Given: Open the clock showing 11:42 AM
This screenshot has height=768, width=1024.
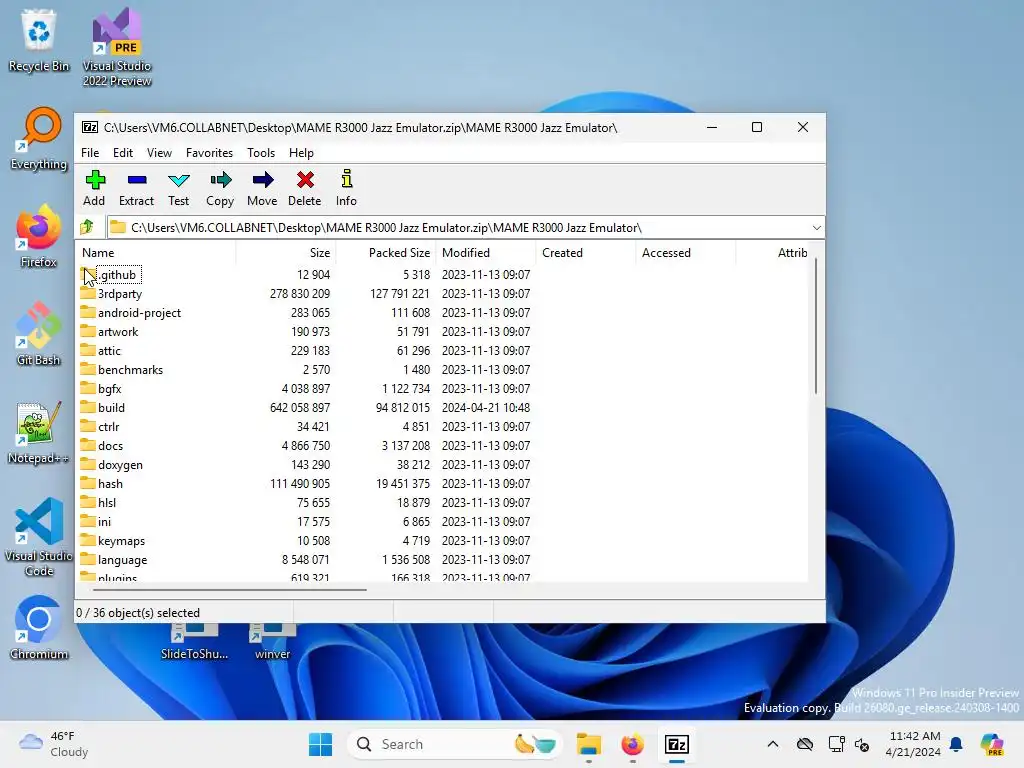Looking at the screenshot, I should (x=914, y=744).
